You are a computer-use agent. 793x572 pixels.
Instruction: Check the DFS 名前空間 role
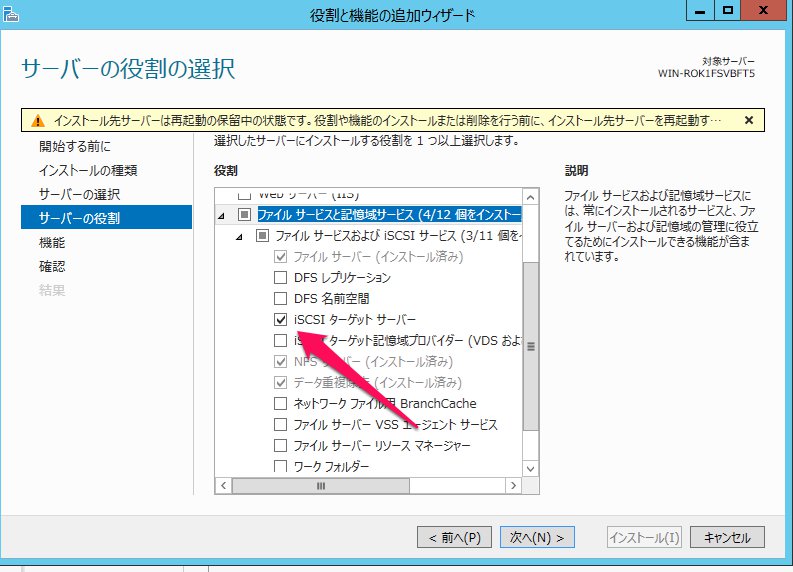point(281,299)
